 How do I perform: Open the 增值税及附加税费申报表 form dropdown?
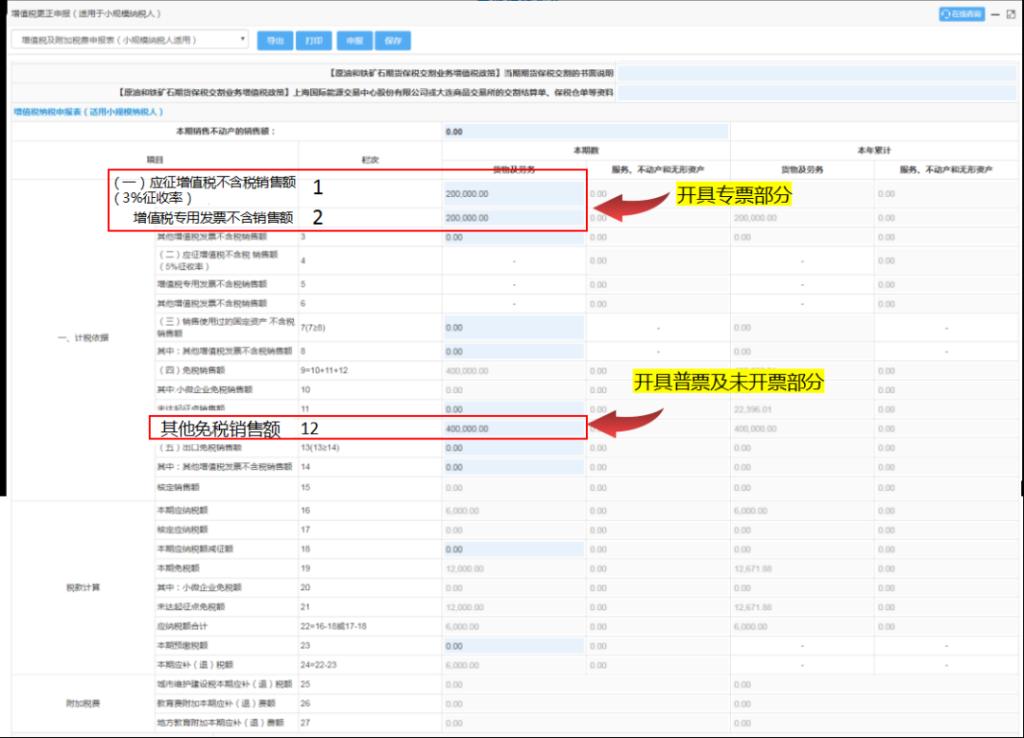tap(129, 40)
